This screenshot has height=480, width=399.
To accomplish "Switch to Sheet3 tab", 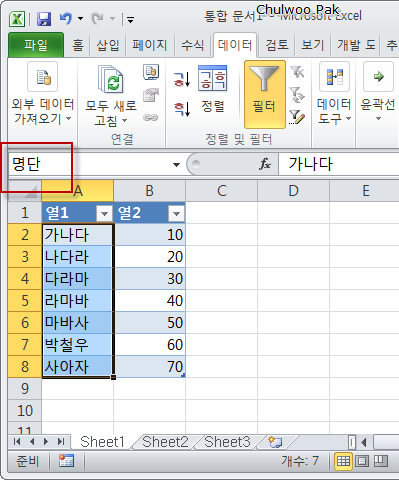I will coord(227,442).
